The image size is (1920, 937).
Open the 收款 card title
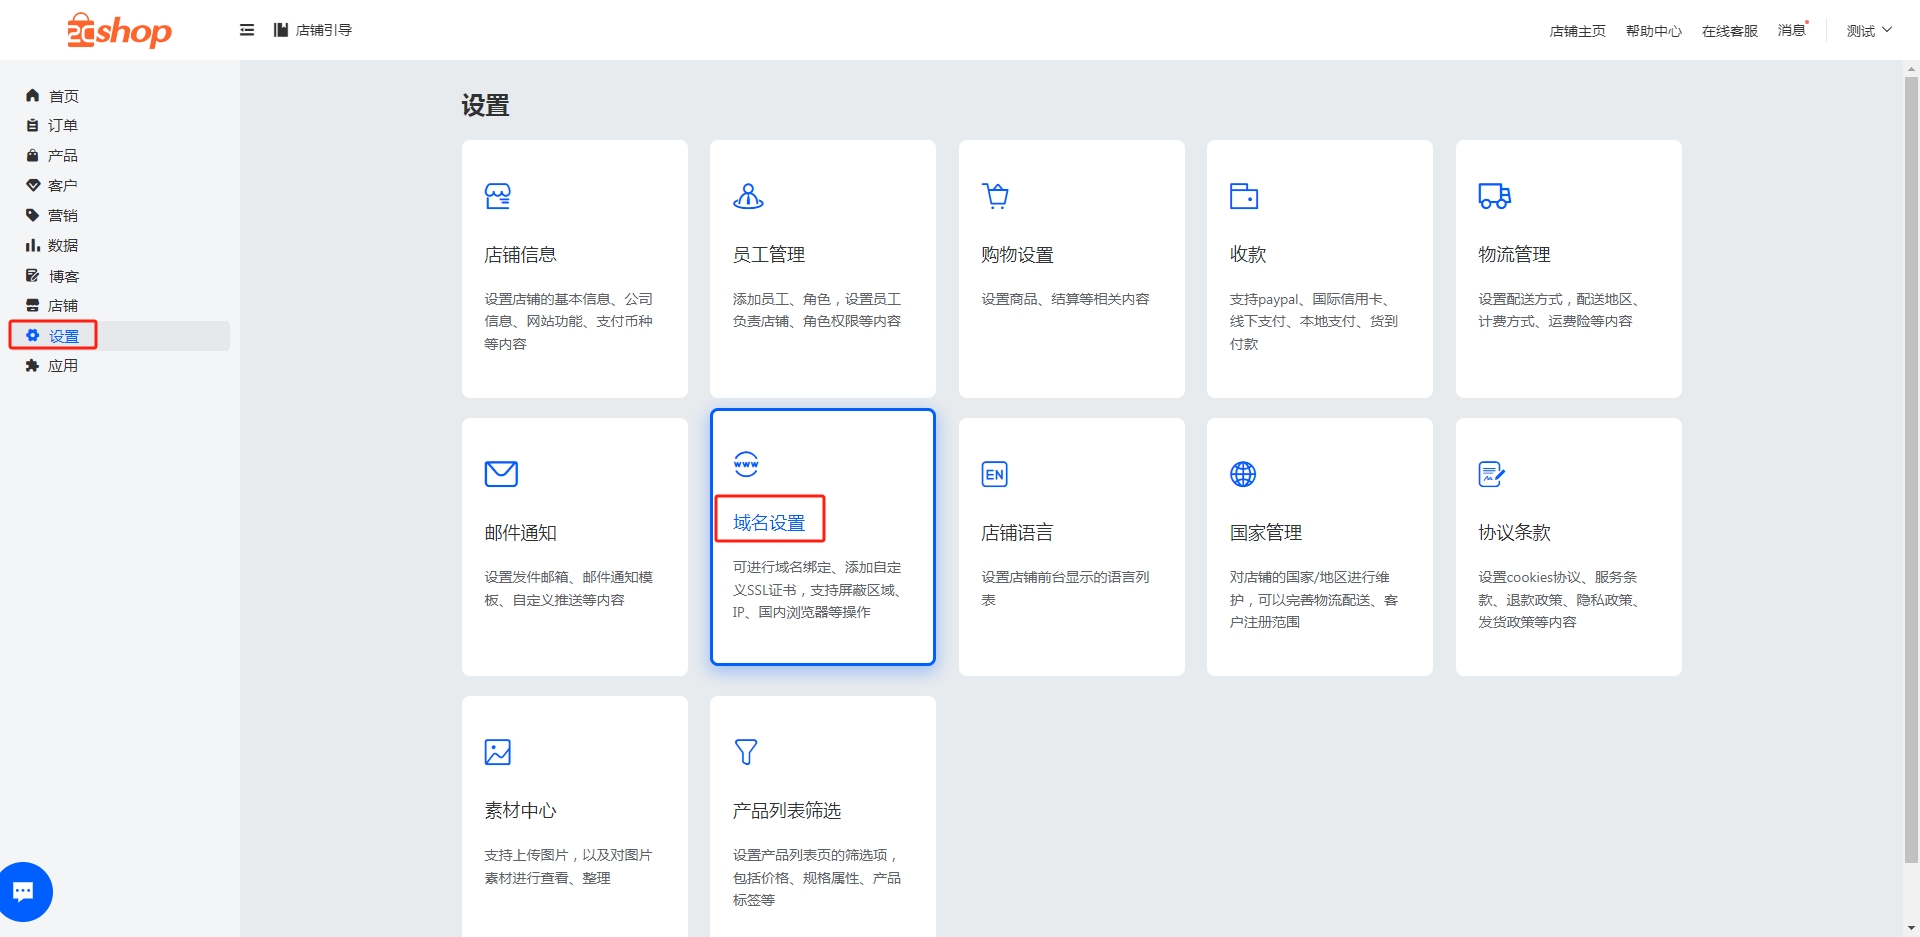click(1248, 255)
